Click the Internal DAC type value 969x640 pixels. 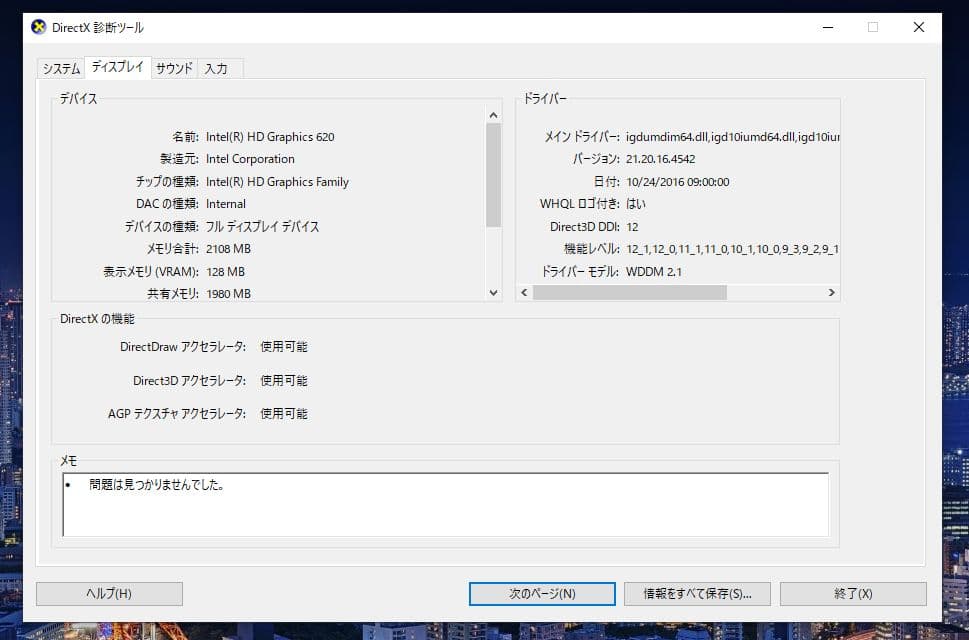point(226,204)
